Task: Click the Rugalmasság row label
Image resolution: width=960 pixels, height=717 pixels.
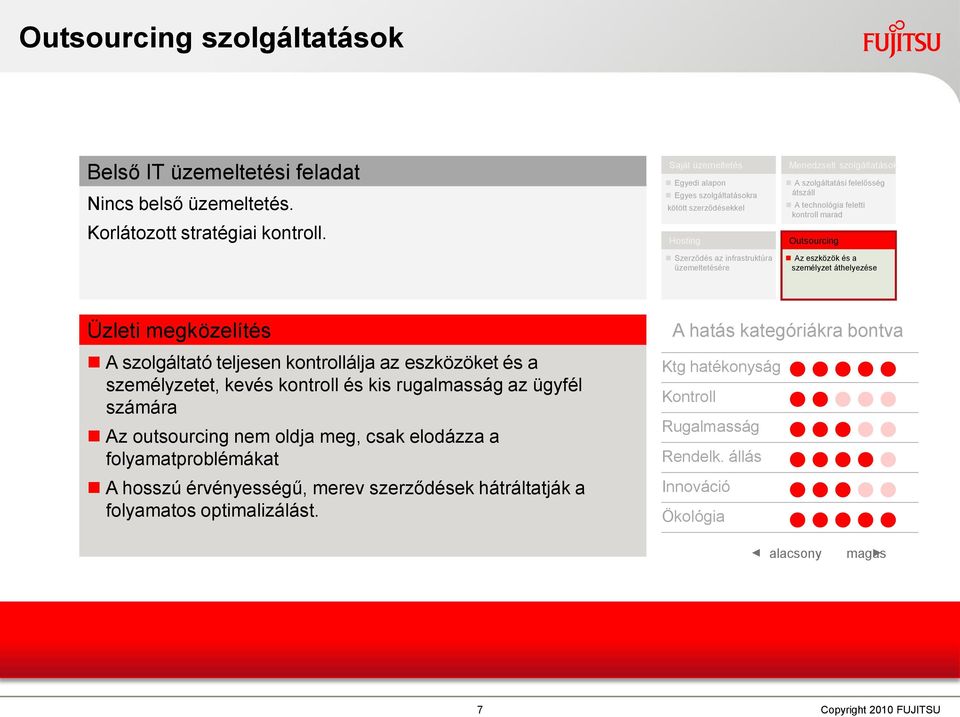Action: point(710,427)
